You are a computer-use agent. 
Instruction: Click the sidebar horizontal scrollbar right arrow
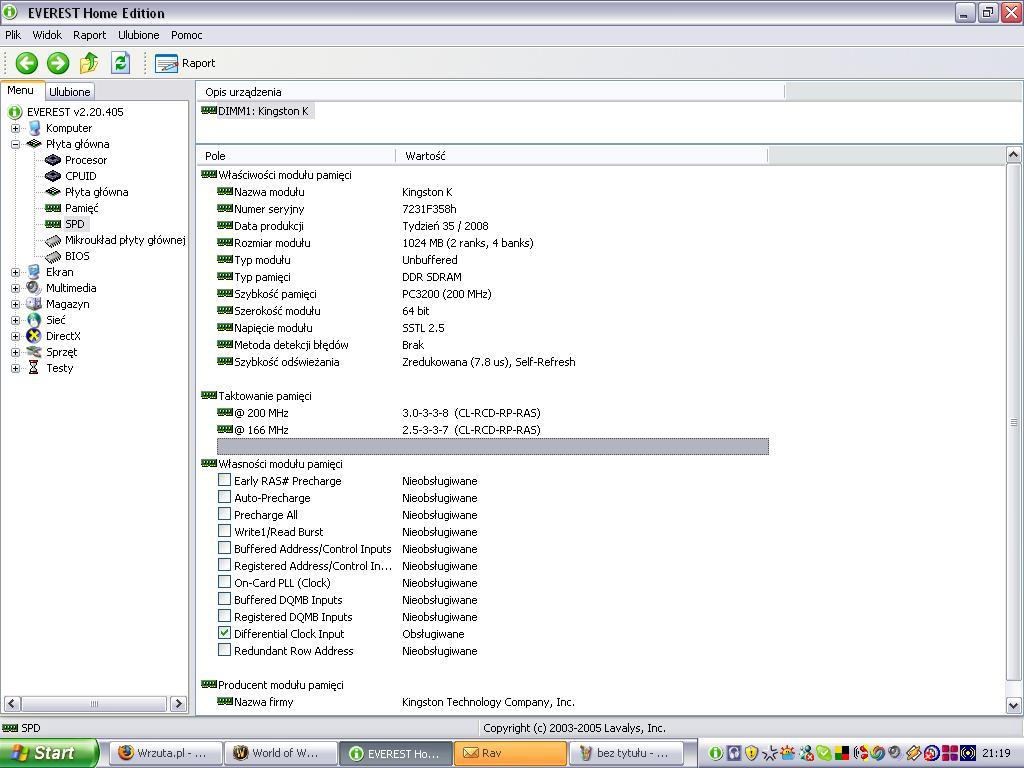point(178,703)
